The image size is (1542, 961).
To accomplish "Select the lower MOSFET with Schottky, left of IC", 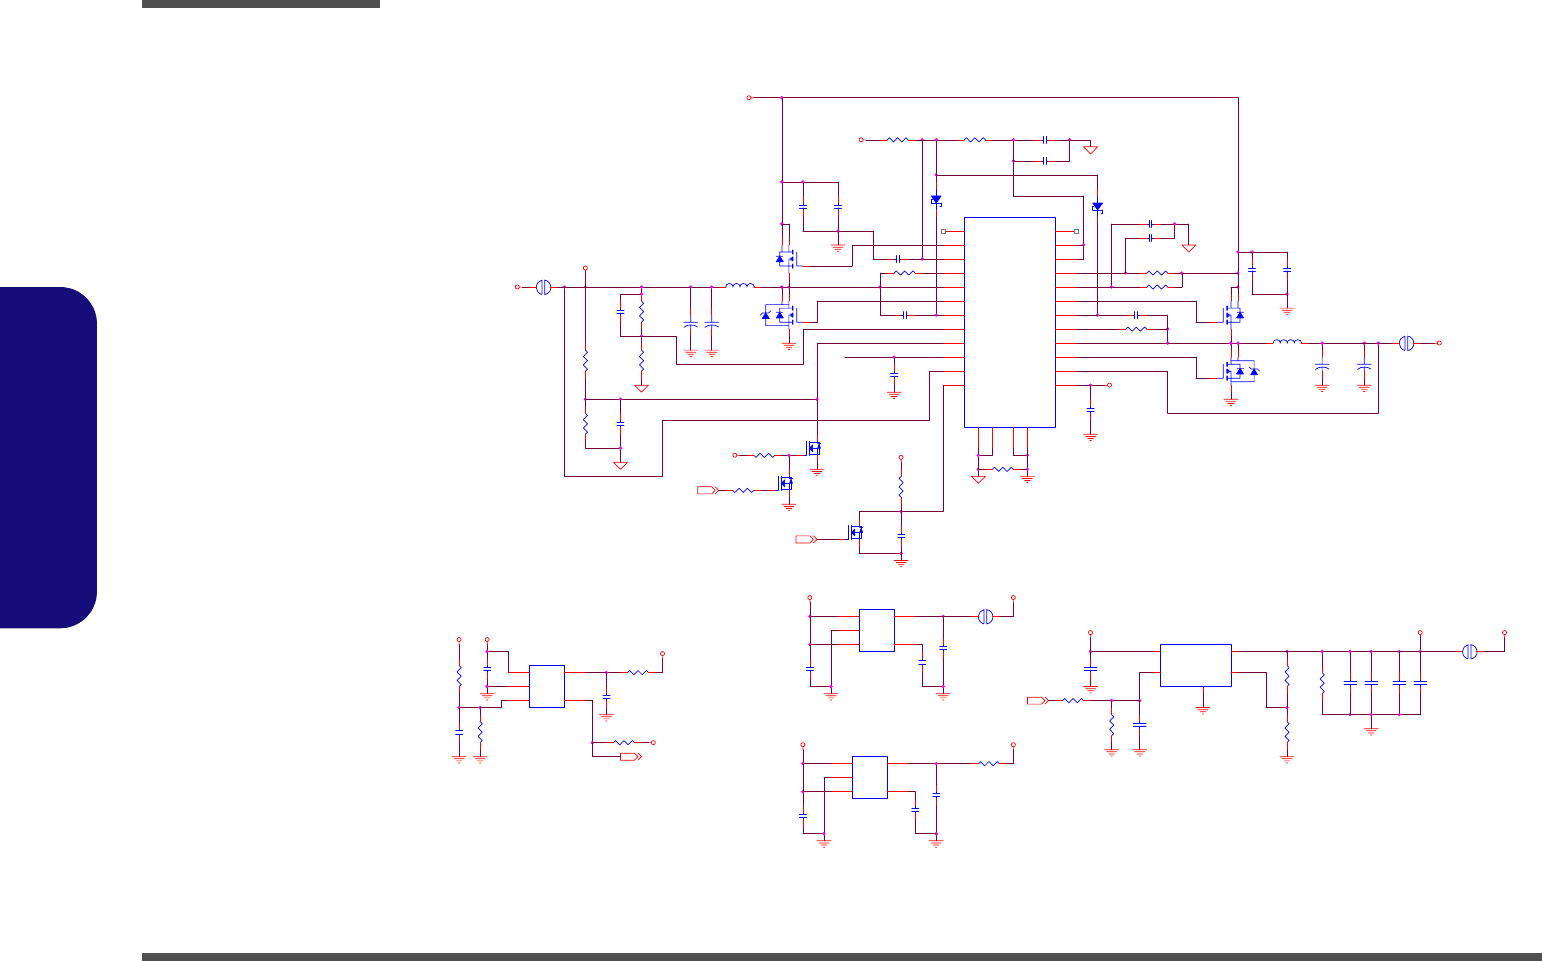I will [x=779, y=315].
